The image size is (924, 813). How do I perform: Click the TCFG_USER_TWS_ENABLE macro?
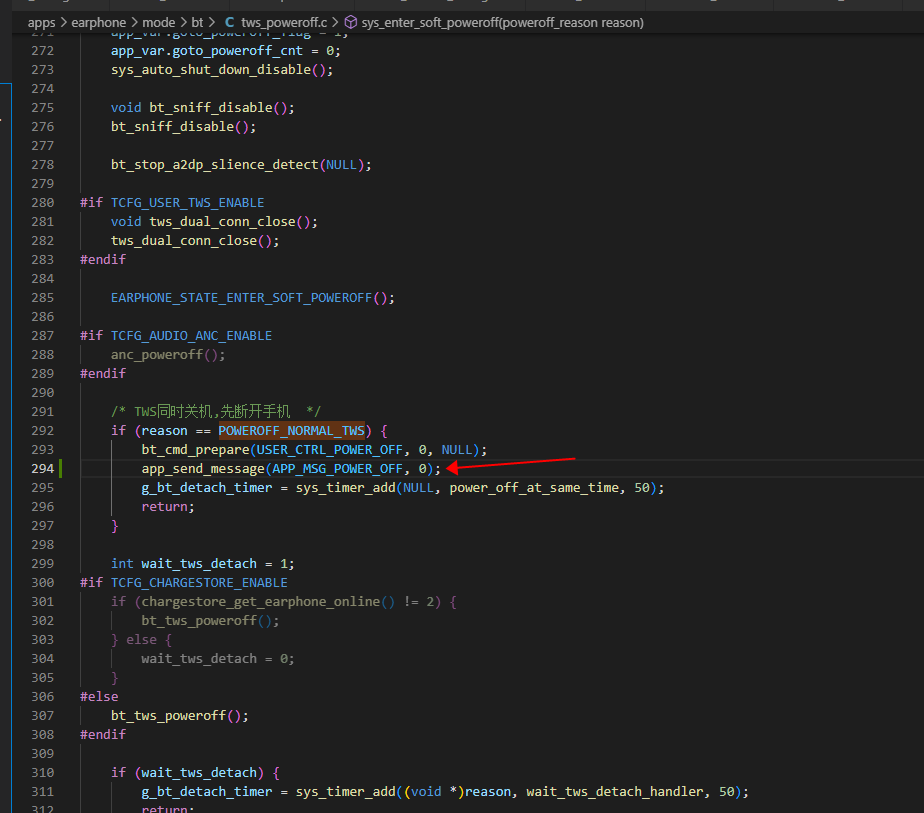(x=187, y=203)
